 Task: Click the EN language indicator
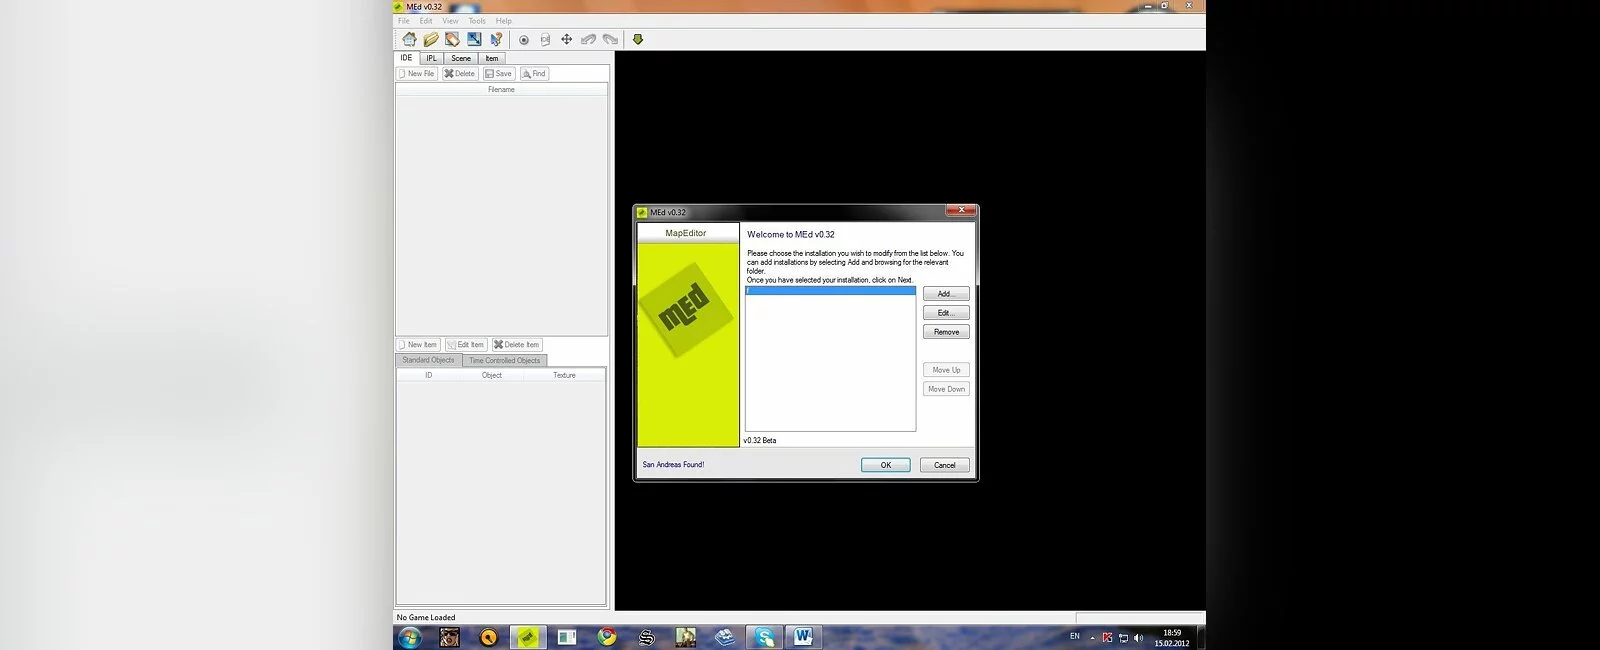coord(1075,637)
